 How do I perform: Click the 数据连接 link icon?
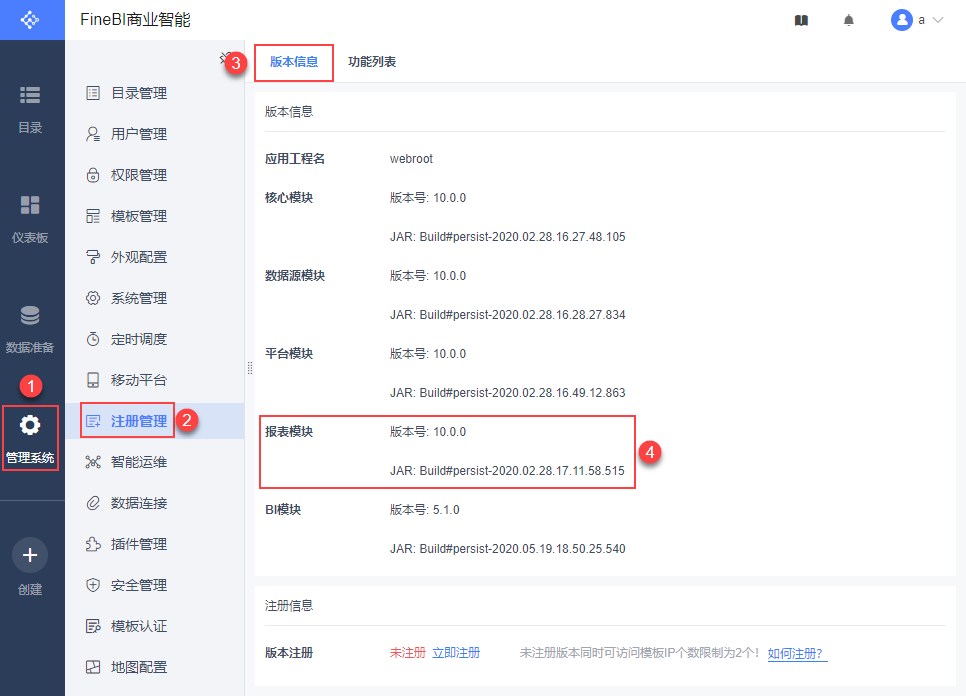coord(93,503)
